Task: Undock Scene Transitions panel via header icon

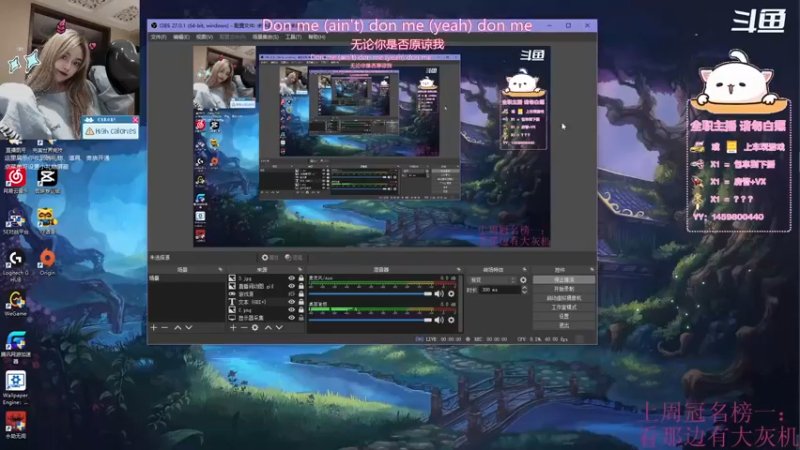Action: click(x=524, y=269)
